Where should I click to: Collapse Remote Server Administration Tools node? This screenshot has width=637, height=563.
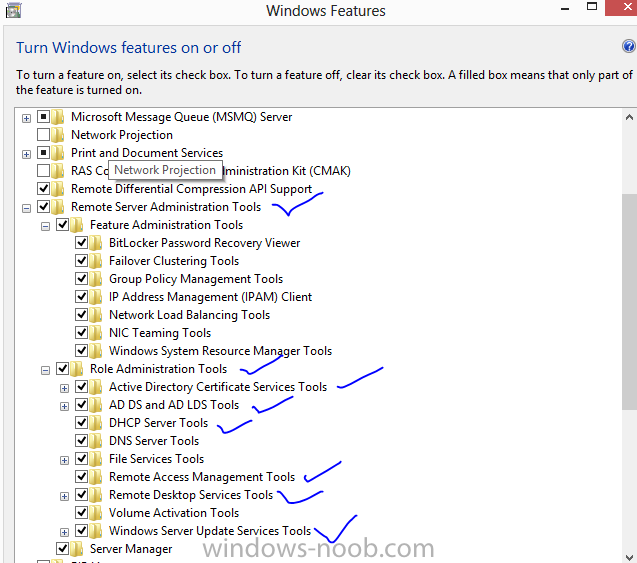click(x=26, y=208)
